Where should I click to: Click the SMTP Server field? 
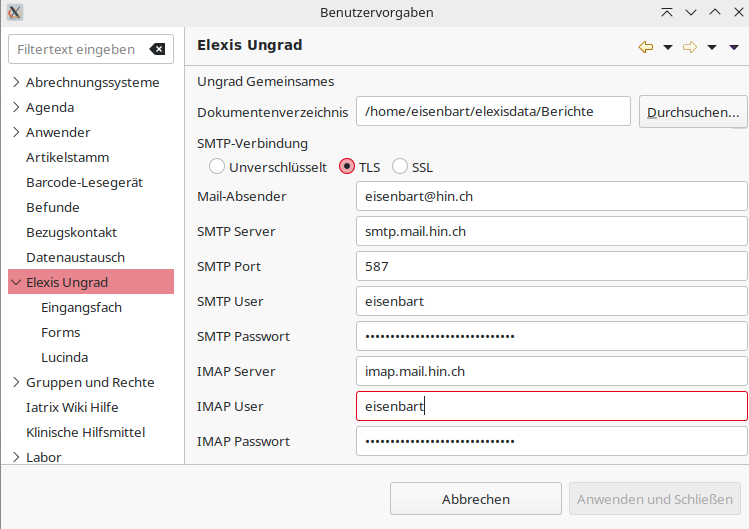coord(552,231)
